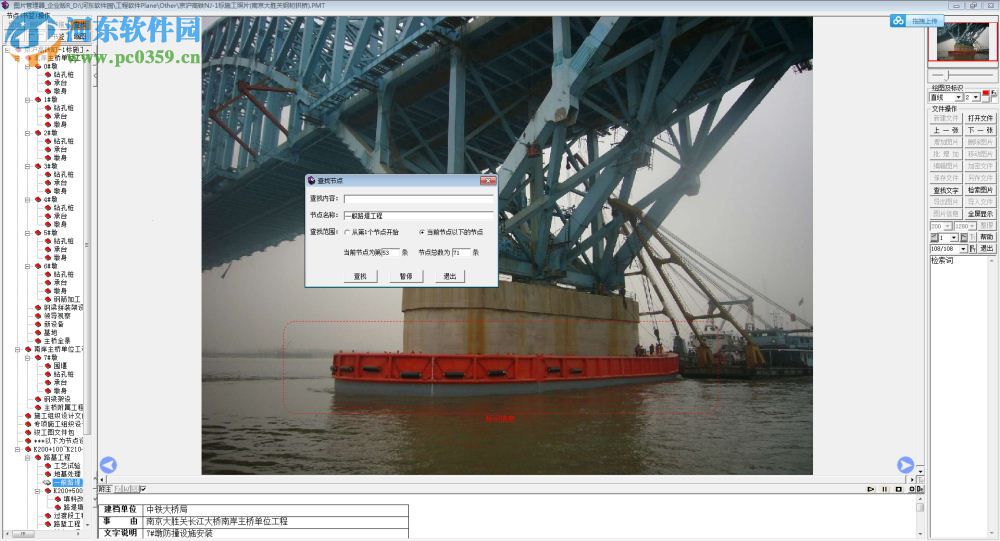Click the cloud upload icon button

(898, 21)
